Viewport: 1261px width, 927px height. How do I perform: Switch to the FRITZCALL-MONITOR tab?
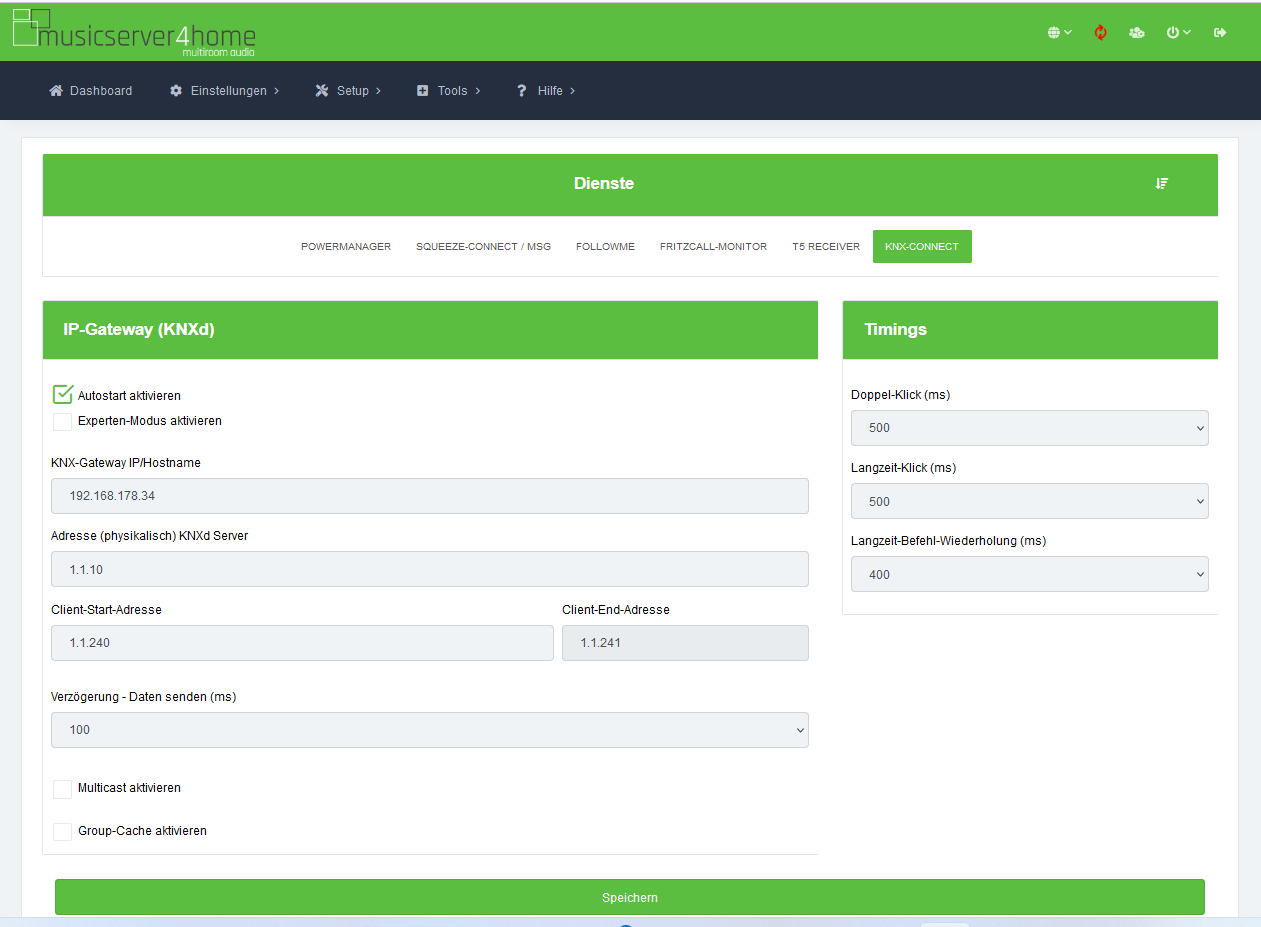713,247
